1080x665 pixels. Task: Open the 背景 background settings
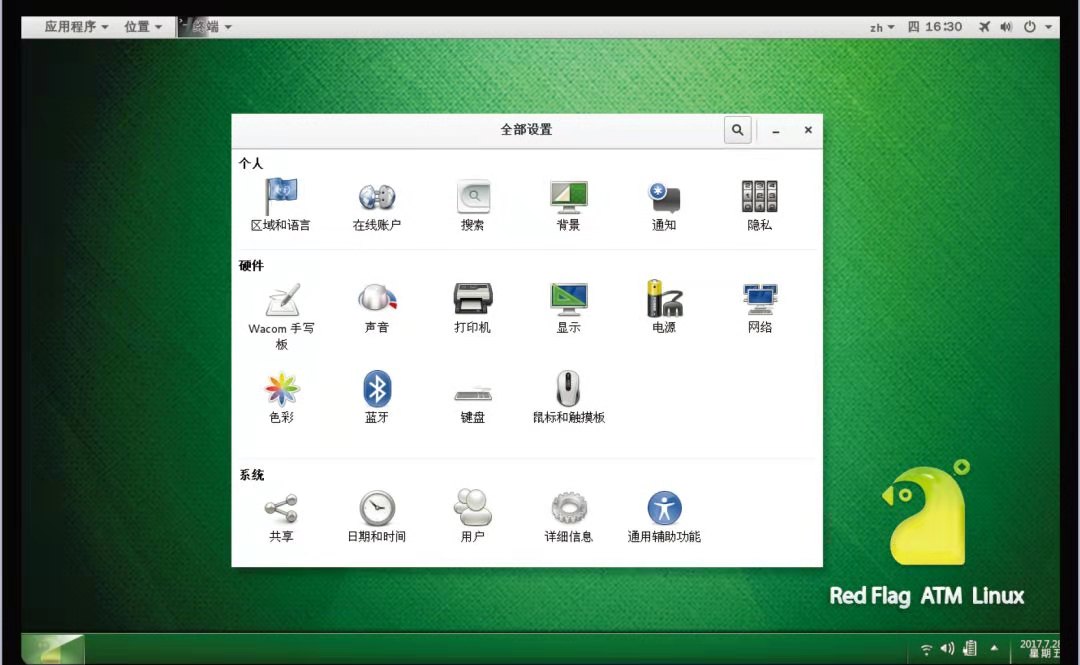[568, 205]
